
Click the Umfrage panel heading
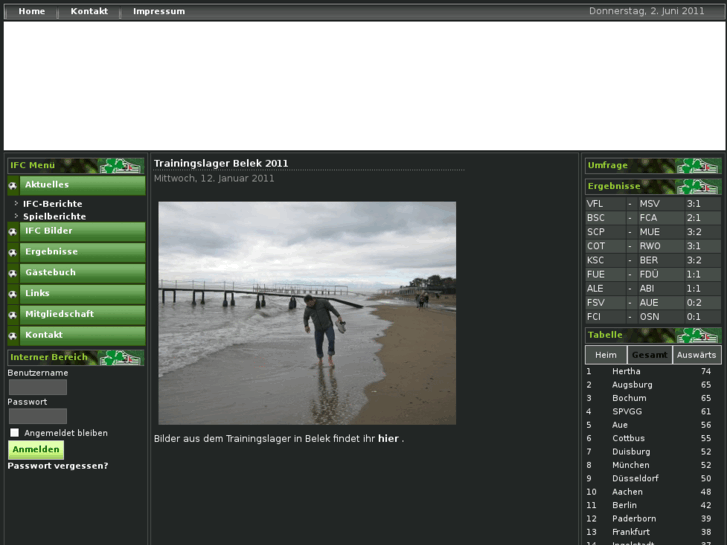point(607,165)
